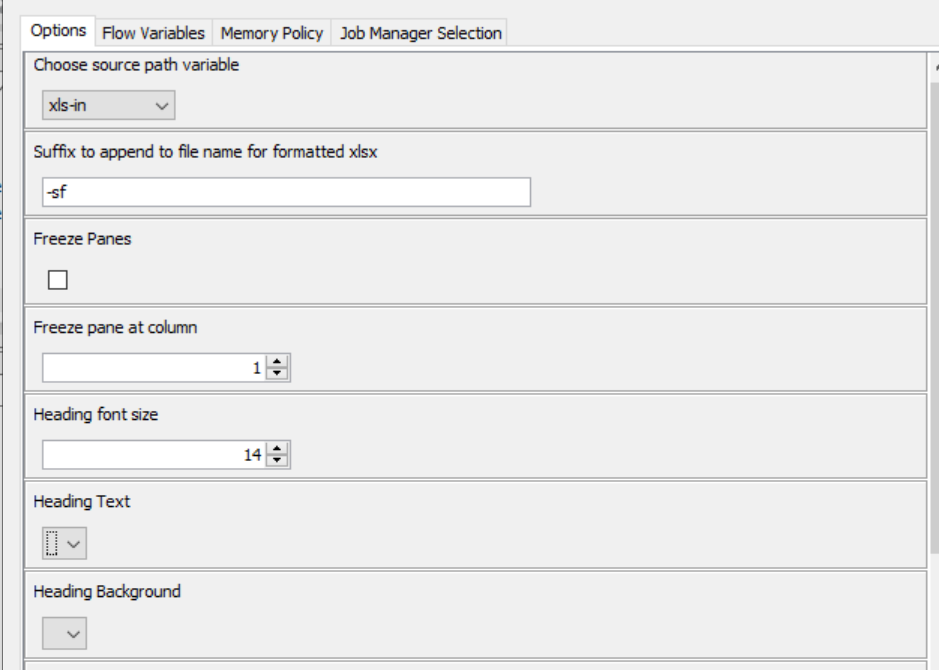
Task: Open the Flow Variables tab
Action: point(153,33)
